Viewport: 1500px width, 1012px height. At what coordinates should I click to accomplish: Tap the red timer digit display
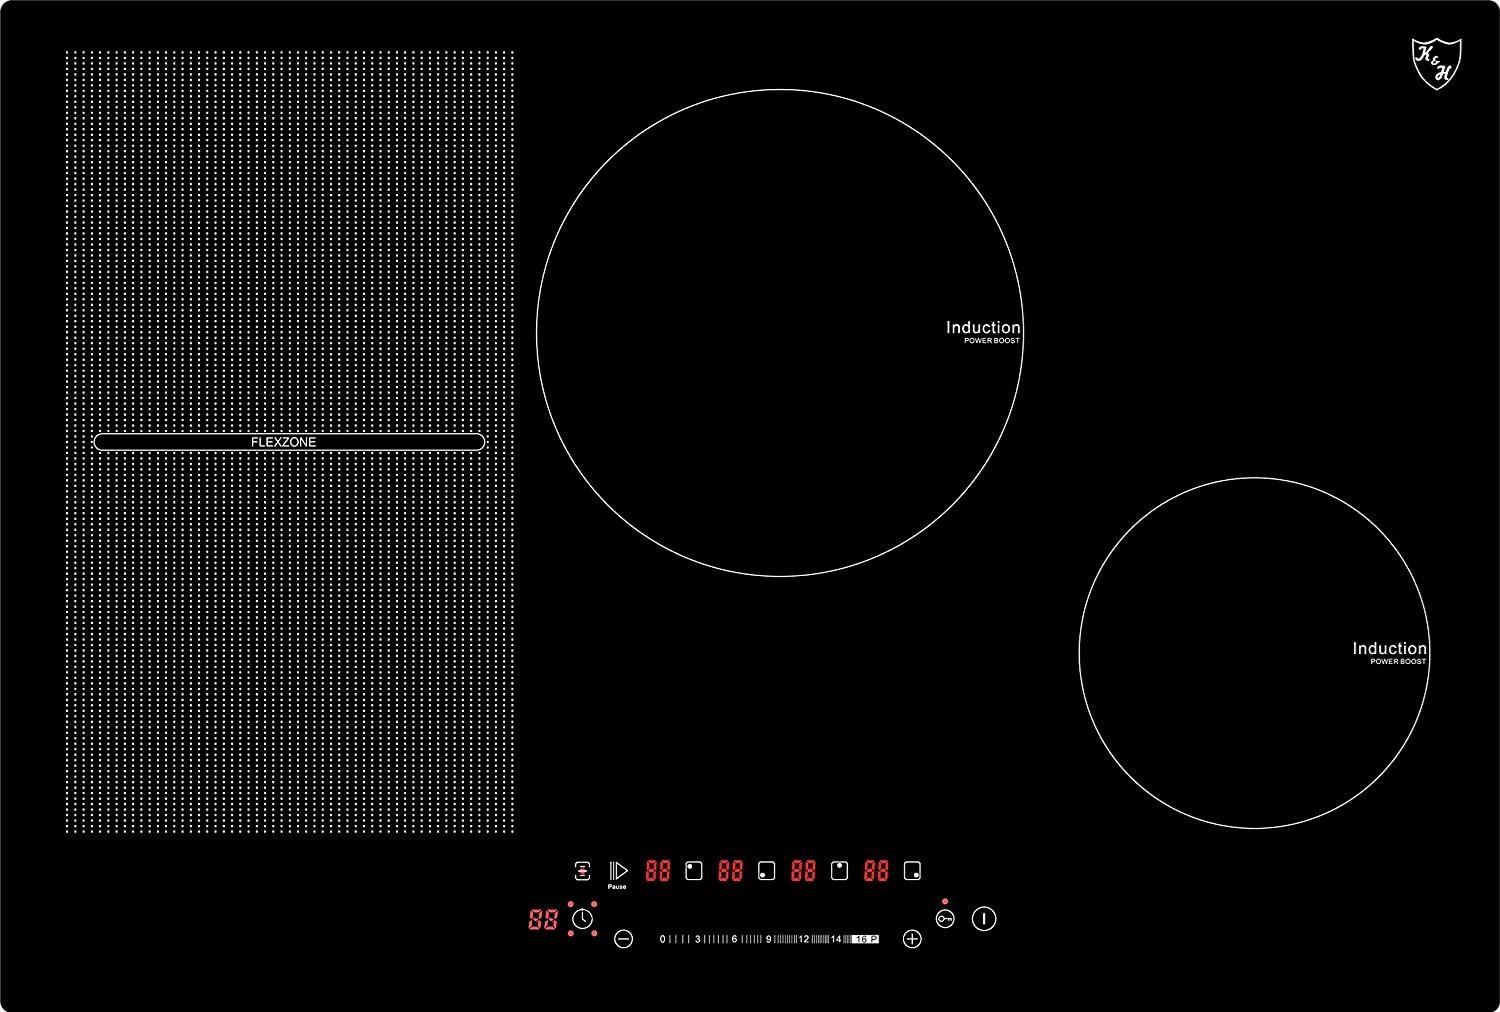pos(543,919)
